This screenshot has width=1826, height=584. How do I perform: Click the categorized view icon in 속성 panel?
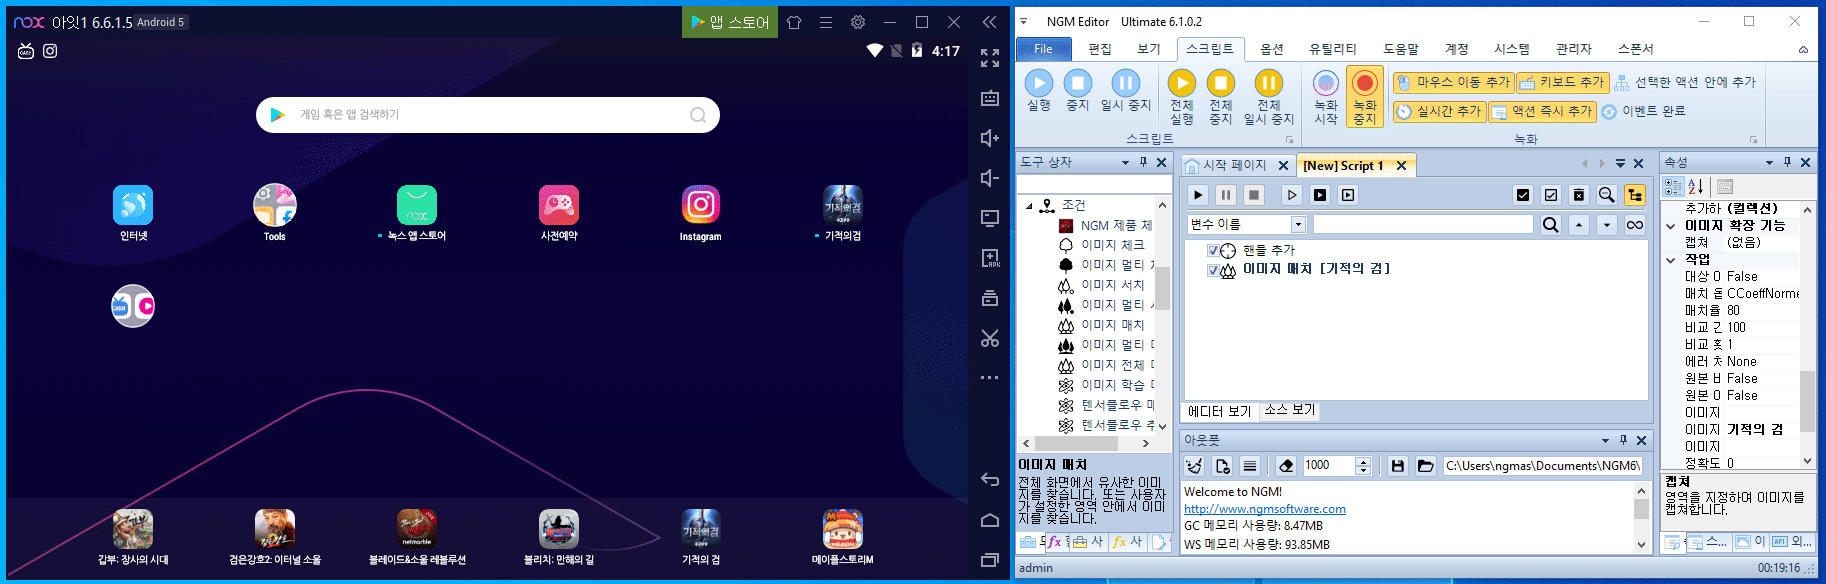pyautogui.click(x=1673, y=187)
